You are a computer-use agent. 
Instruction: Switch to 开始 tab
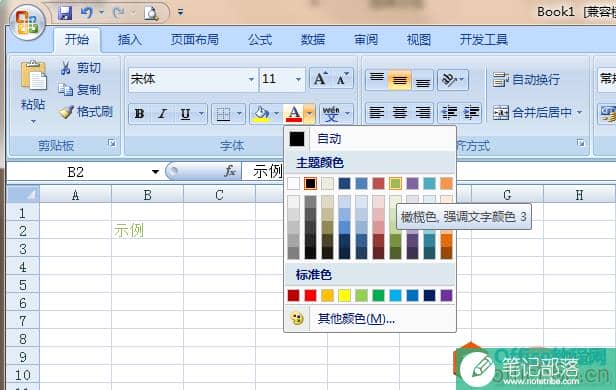coord(77,40)
